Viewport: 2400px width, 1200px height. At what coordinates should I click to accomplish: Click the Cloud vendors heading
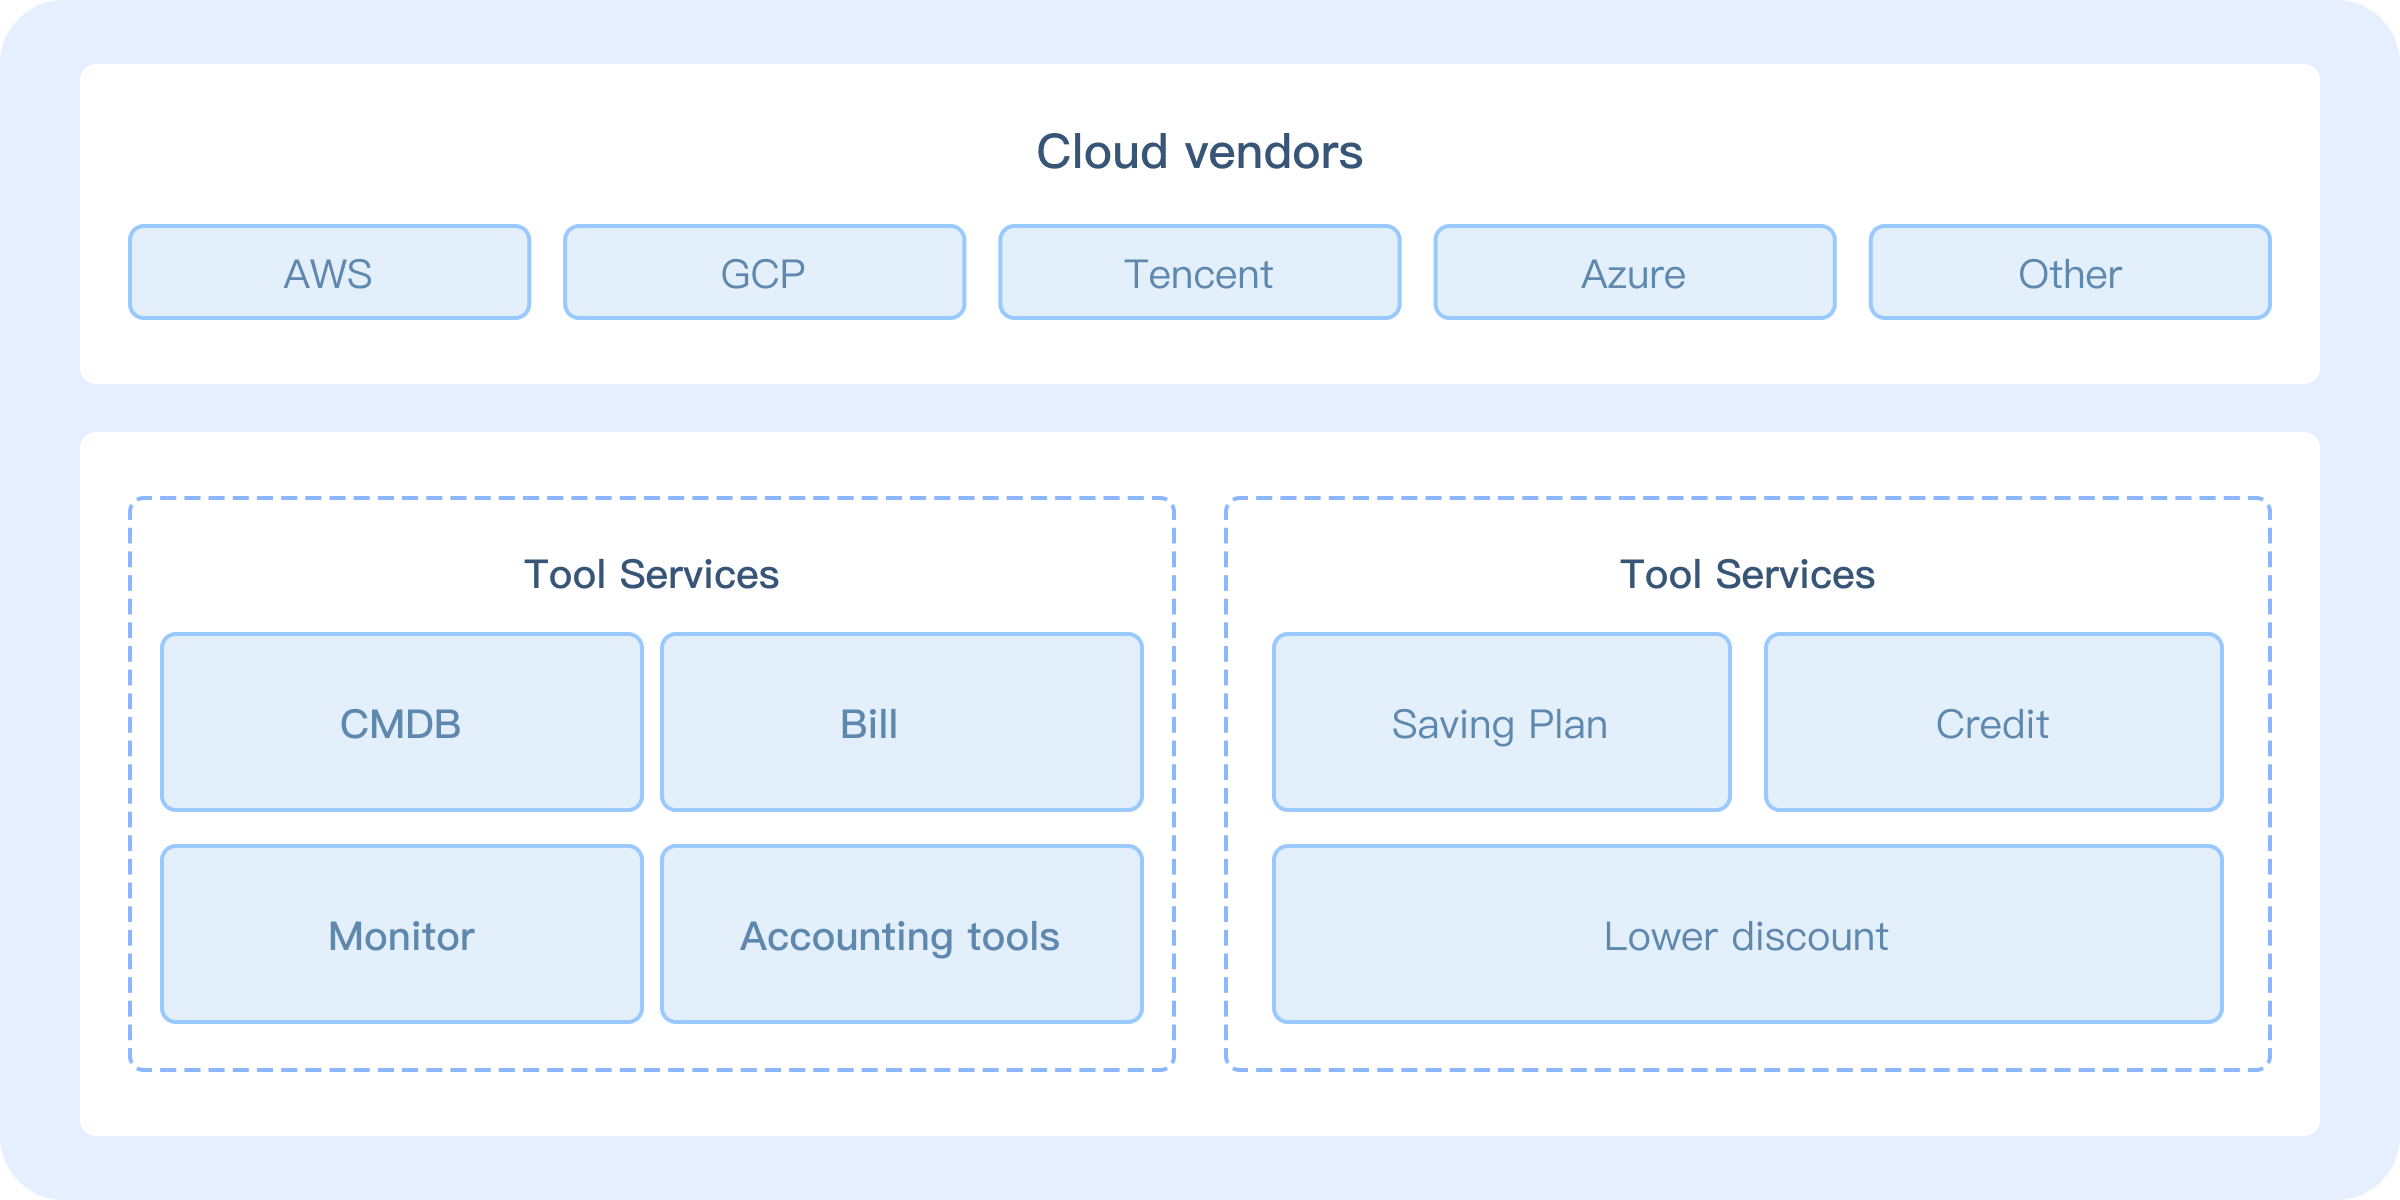(x=1199, y=152)
